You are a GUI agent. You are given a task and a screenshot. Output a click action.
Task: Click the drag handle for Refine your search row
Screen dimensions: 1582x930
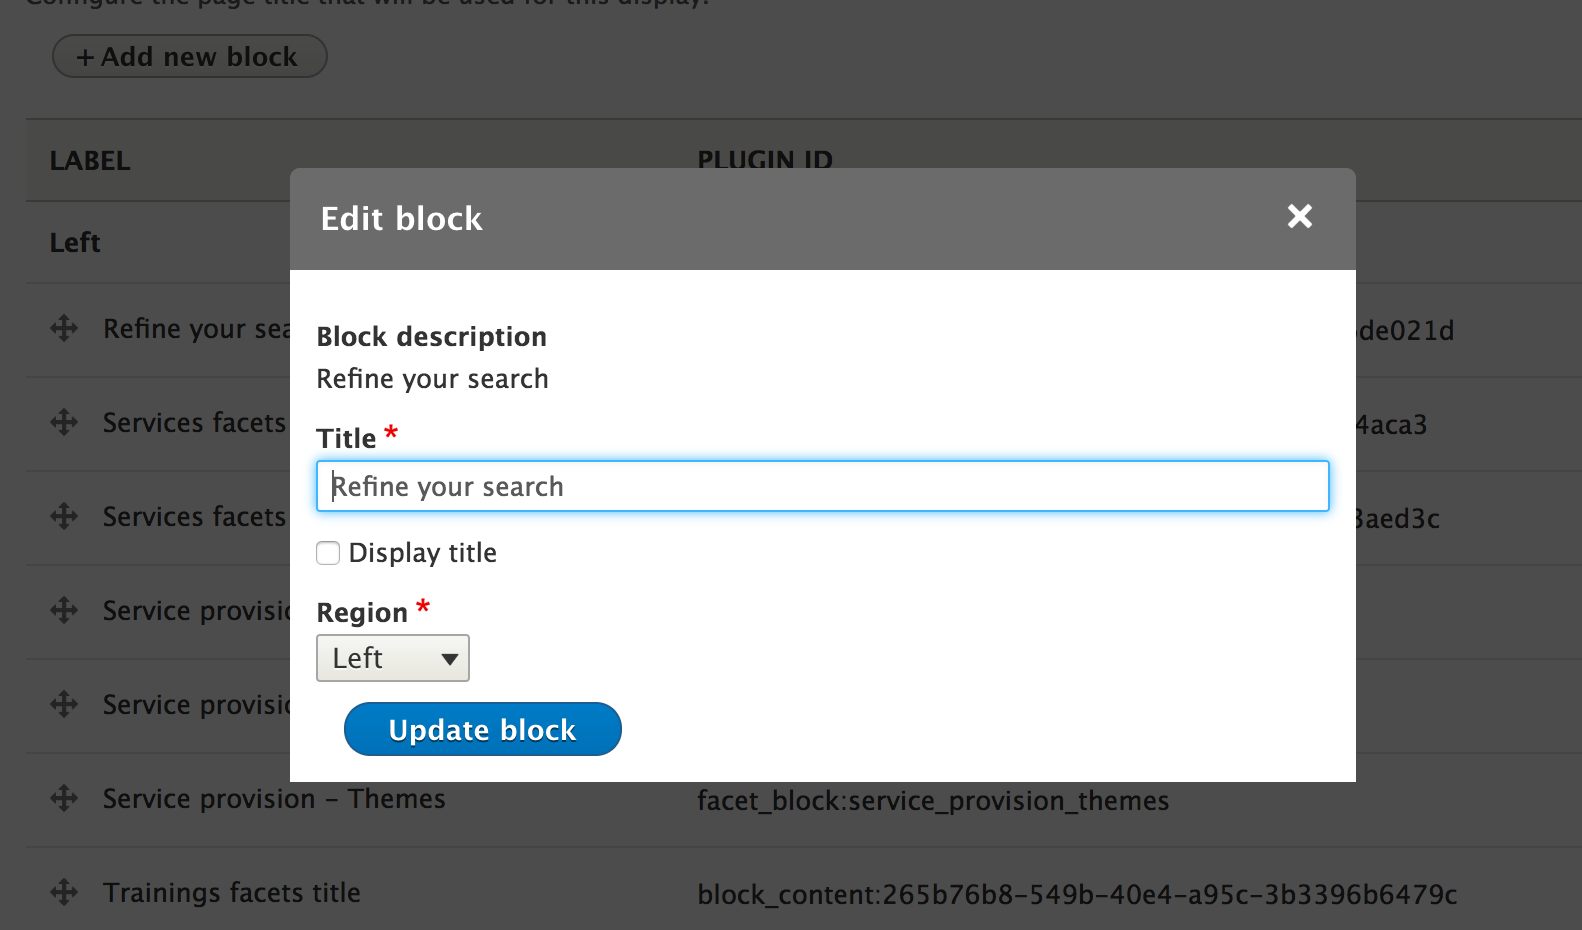(64, 328)
